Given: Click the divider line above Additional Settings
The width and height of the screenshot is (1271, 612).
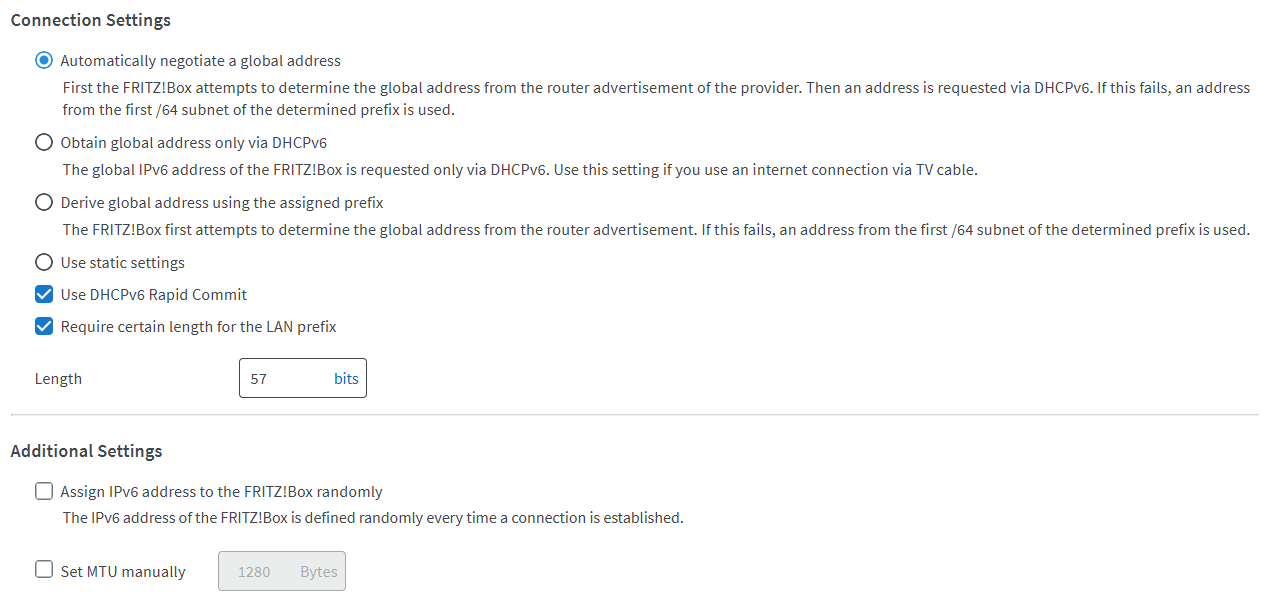Looking at the screenshot, I should point(634,414).
